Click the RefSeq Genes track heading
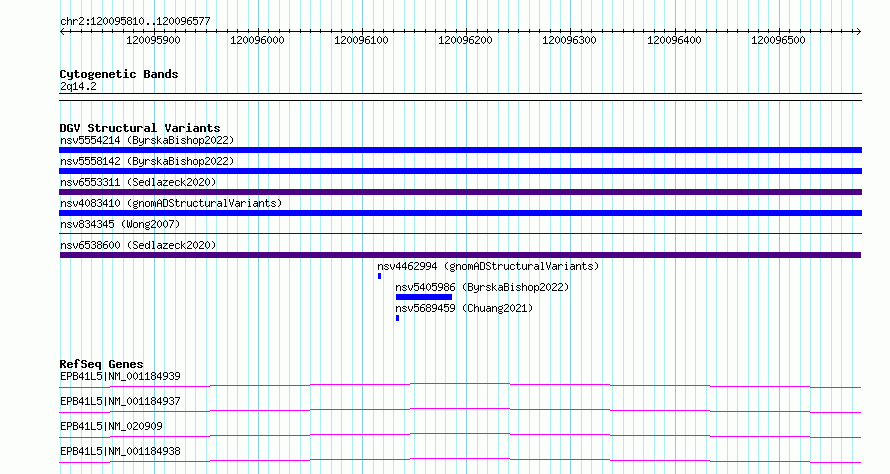Screen dimensions: 890x474 coord(102,364)
